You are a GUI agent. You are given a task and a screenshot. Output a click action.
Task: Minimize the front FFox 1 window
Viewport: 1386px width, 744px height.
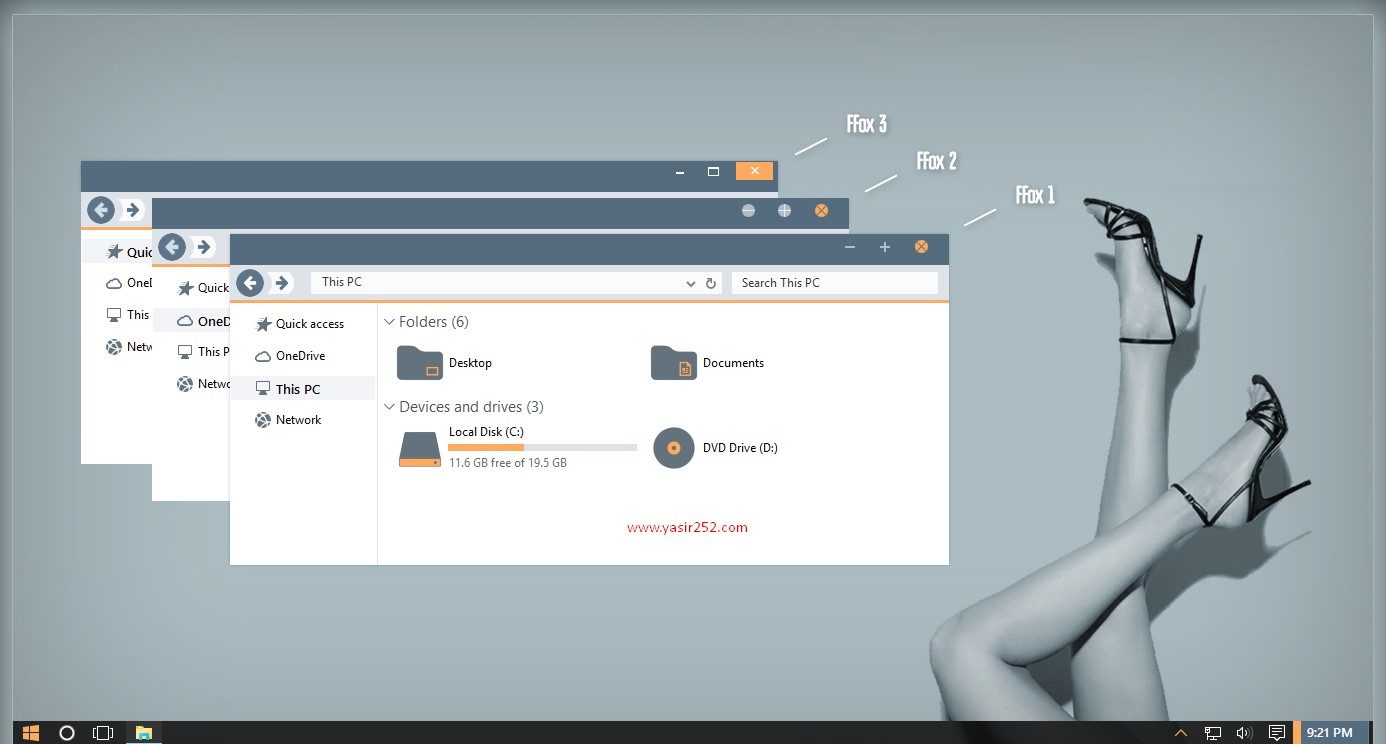(850, 247)
